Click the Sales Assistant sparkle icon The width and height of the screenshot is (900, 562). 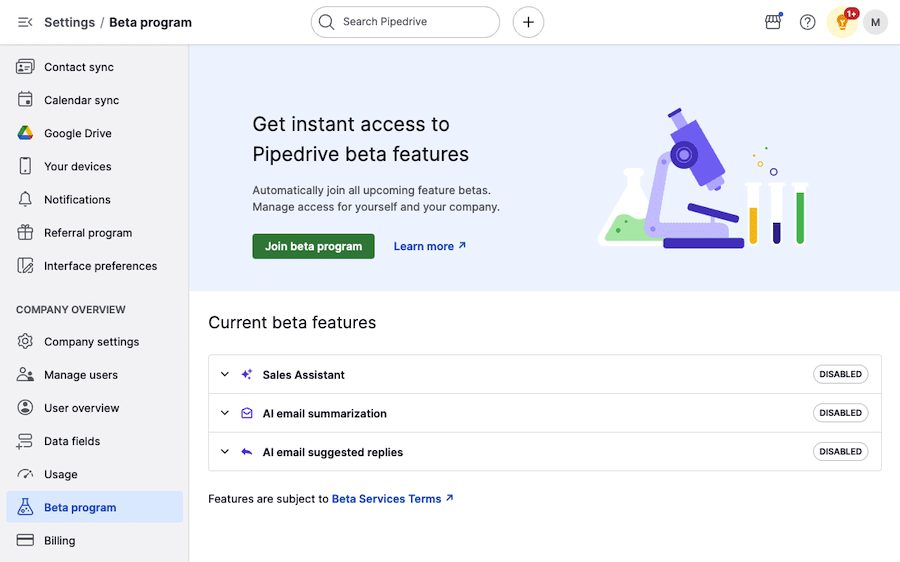247,375
